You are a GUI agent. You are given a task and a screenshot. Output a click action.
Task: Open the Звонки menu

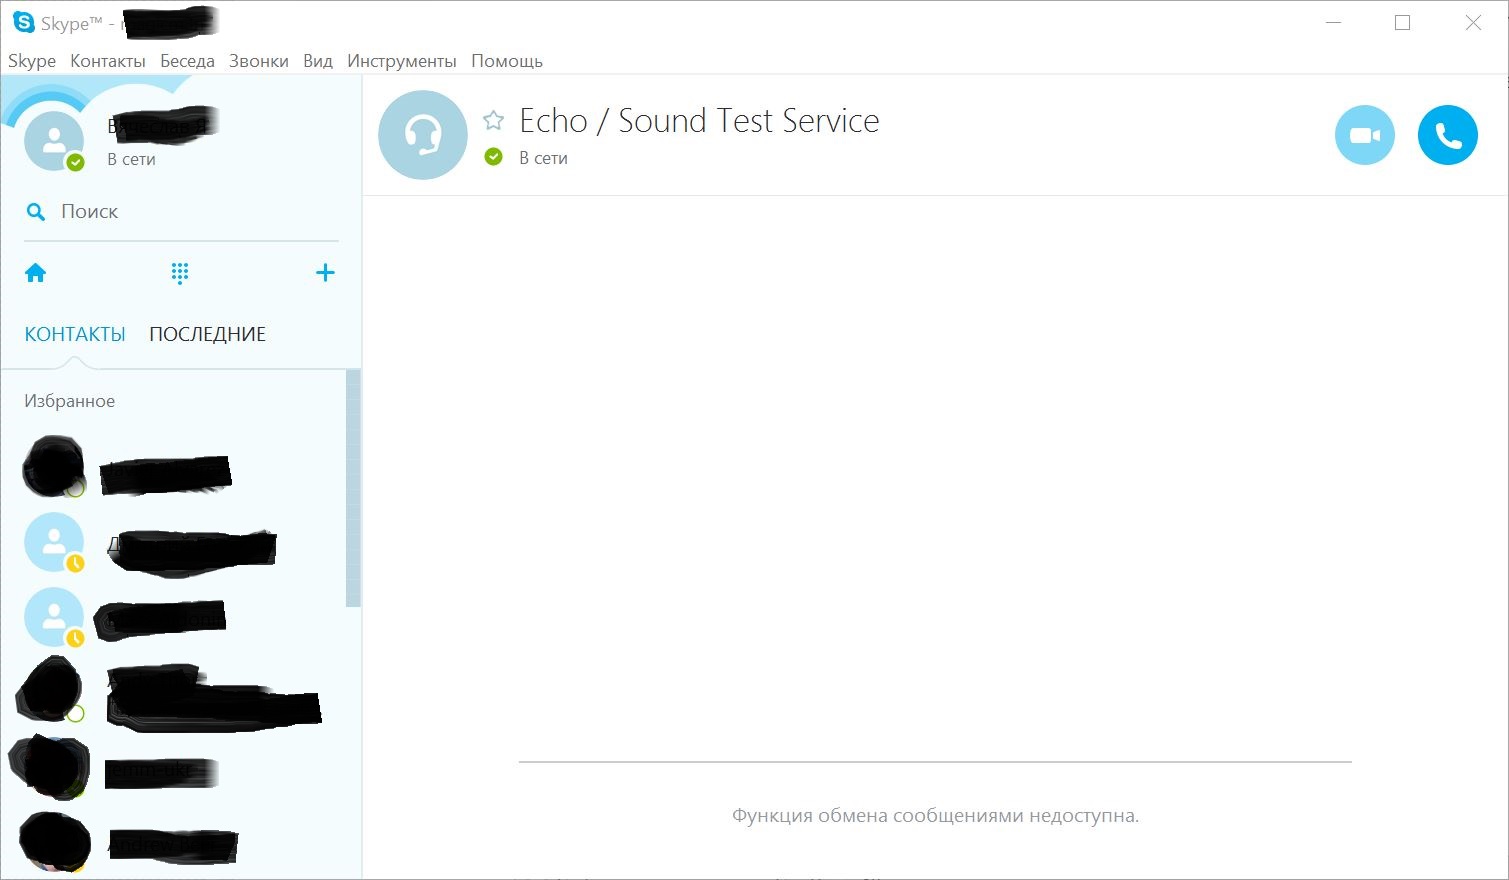tap(258, 61)
